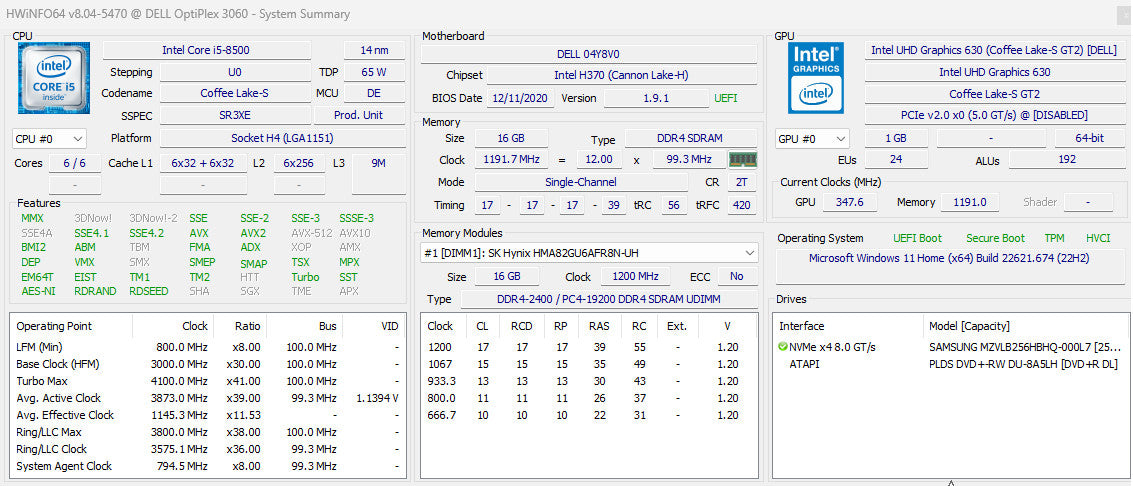Open the GPU #0 selector dropdown
Image resolution: width=1133 pixels, height=486 pixels.
pyautogui.click(x=812, y=139)
